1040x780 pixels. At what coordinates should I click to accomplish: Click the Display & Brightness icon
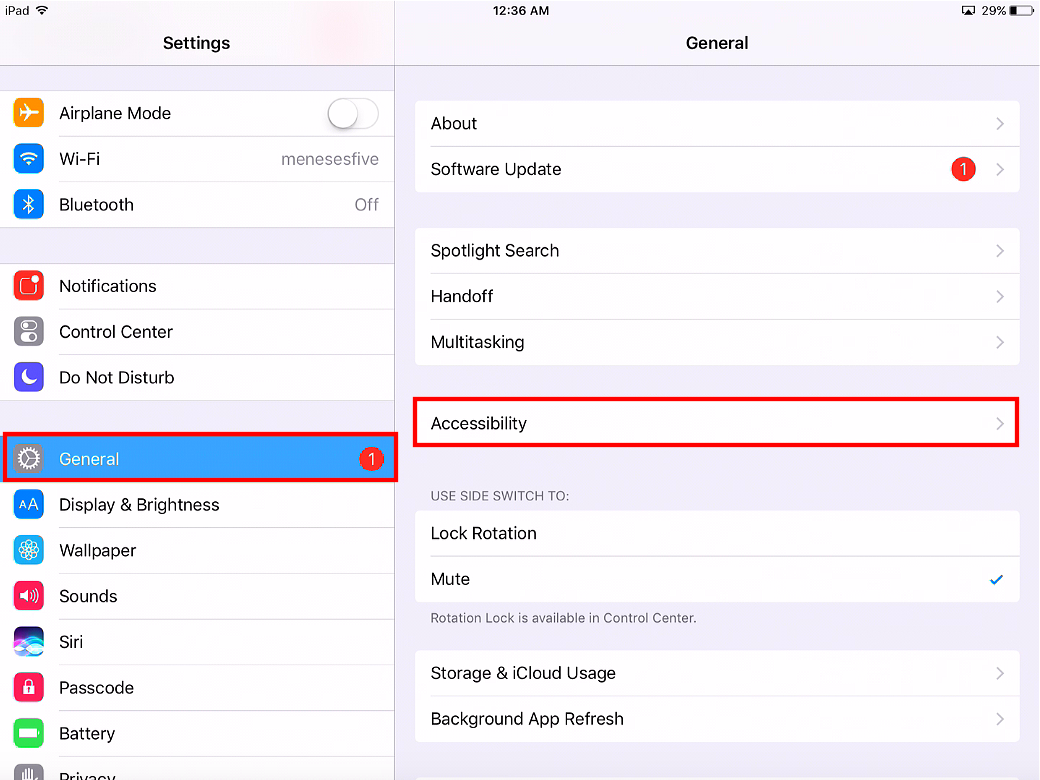tap(28, 505)
